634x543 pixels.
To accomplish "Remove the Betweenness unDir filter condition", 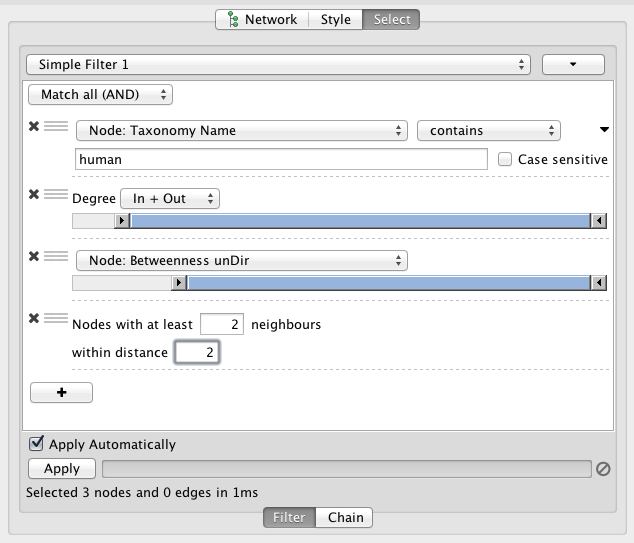I will [x=34, y=256].
